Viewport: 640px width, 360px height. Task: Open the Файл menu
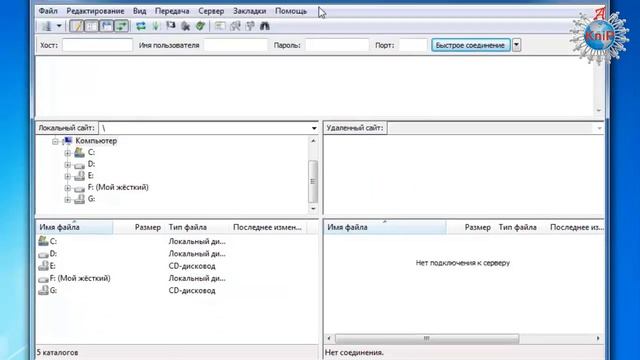48,11
